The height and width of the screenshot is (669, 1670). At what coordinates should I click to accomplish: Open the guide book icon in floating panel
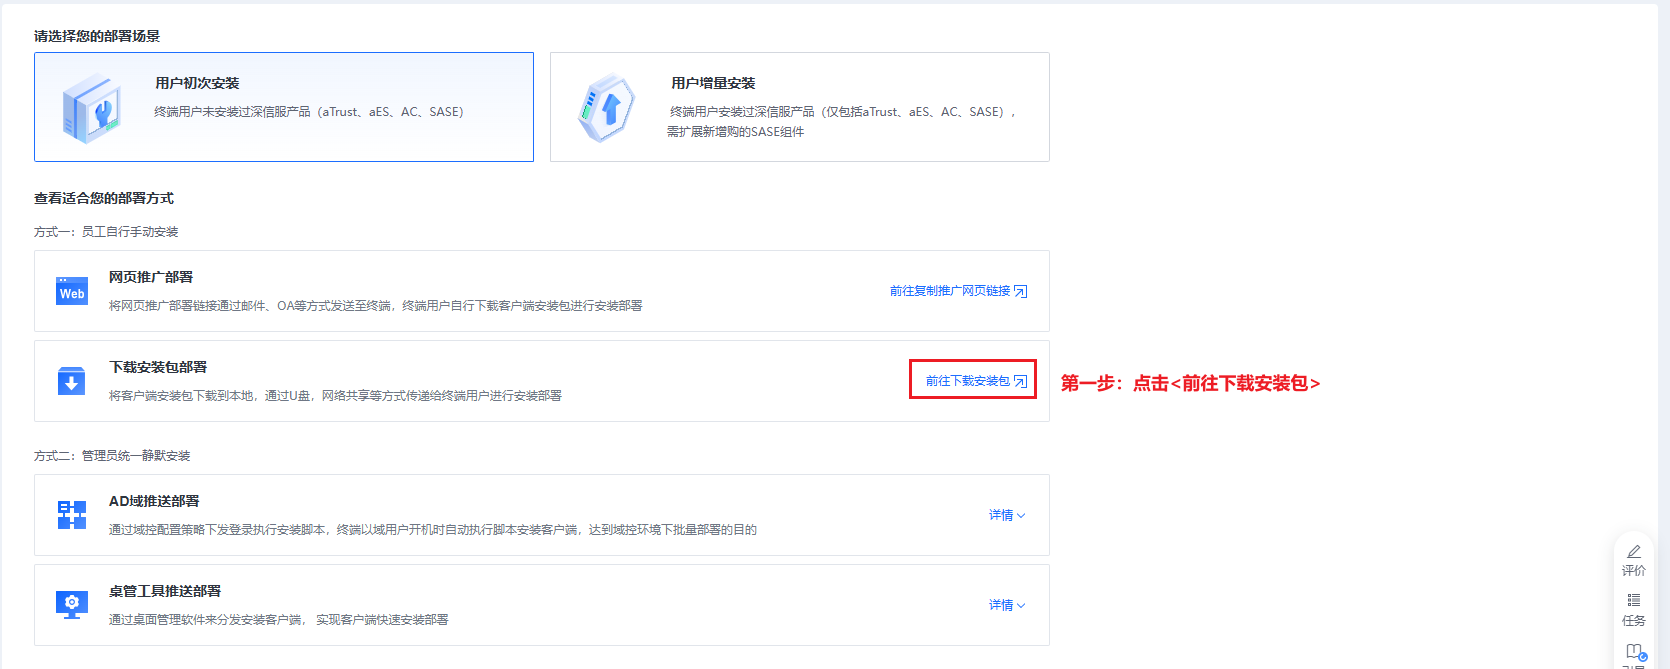(x=1634, y=651)
